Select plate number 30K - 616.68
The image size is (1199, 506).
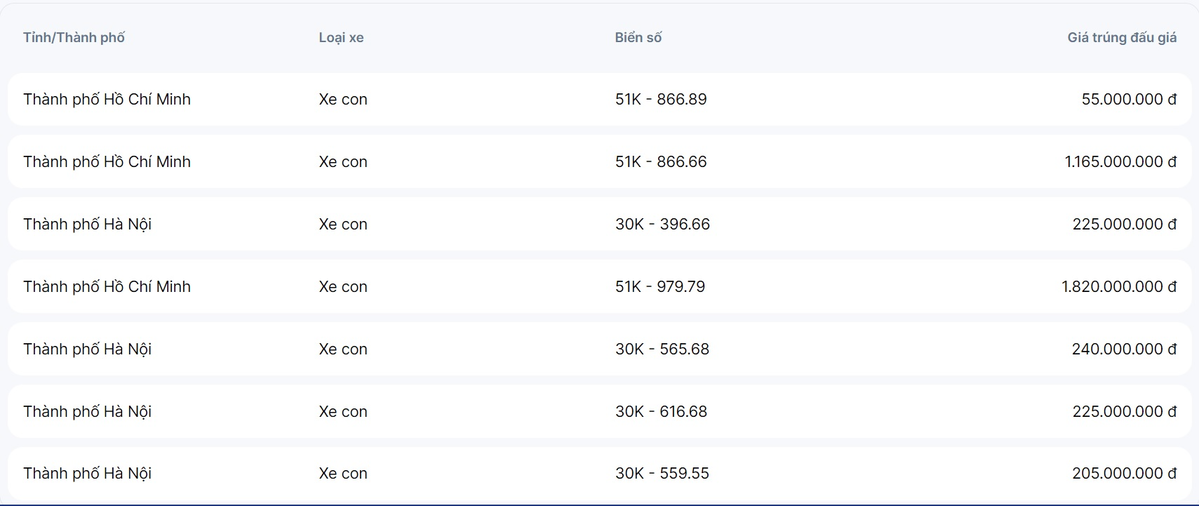[x=661, y=412]
